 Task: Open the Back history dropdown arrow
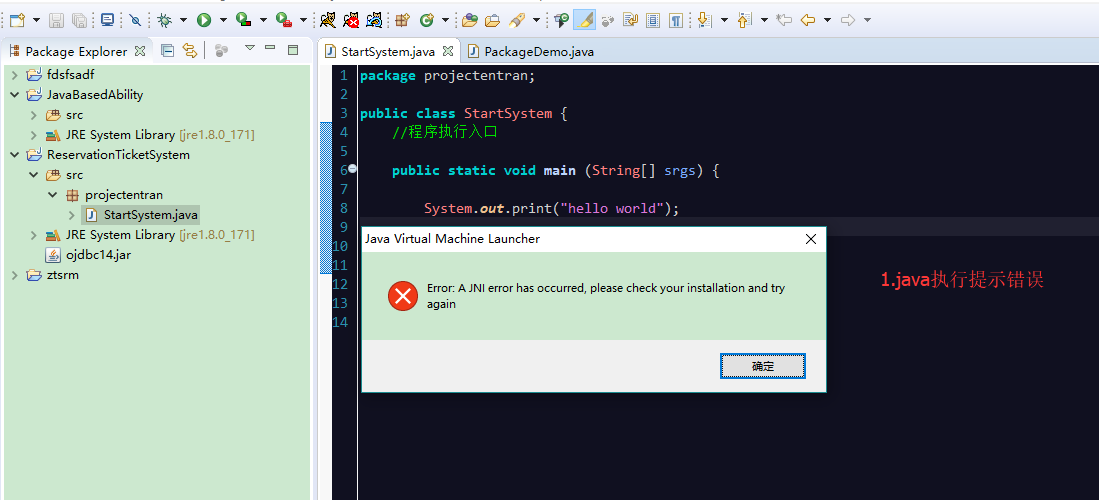(827, 20)
